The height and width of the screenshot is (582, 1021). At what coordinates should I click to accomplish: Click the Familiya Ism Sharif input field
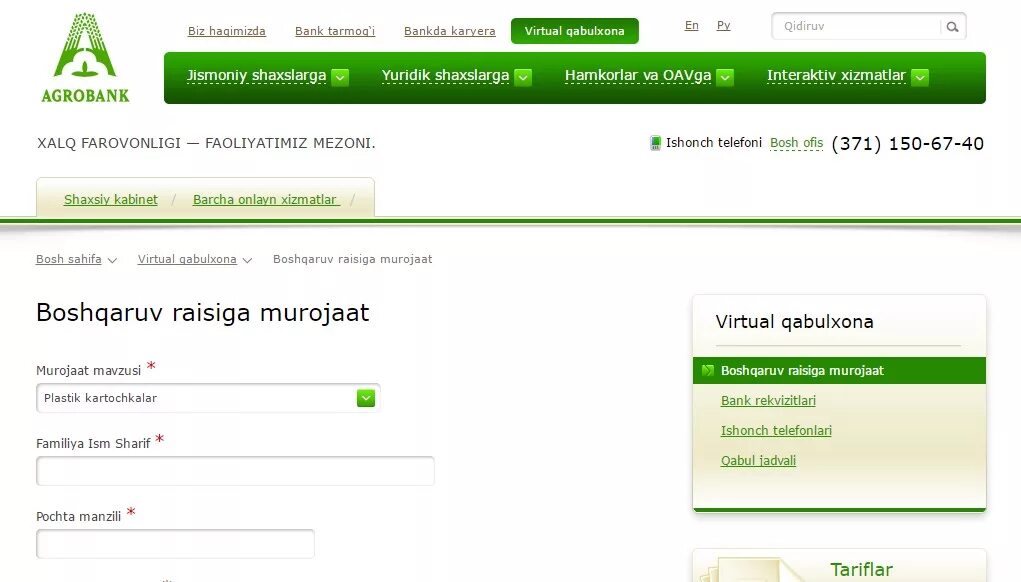coord(235,471)
